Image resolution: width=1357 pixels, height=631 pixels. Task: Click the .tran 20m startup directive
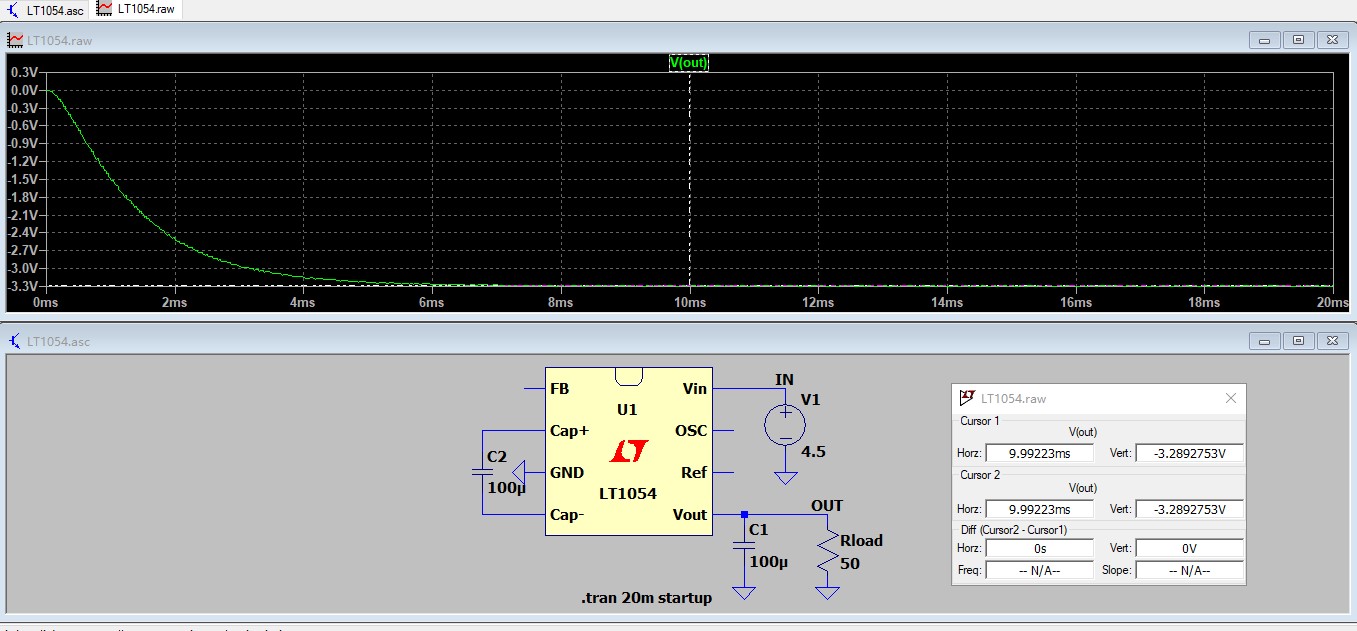tap(646, 598)
